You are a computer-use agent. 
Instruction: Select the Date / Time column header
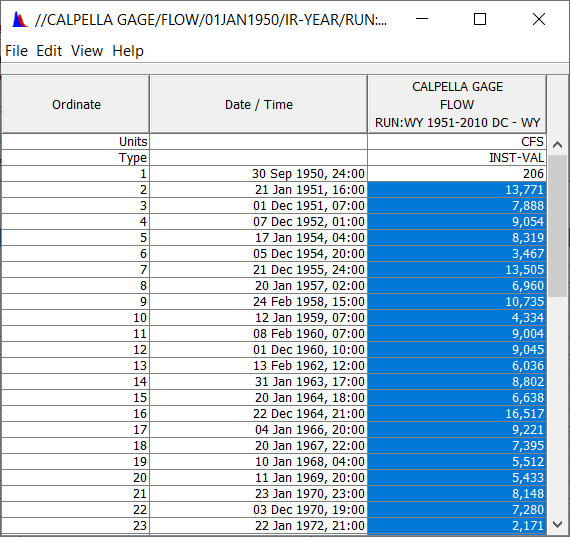(x=258, y=105)
